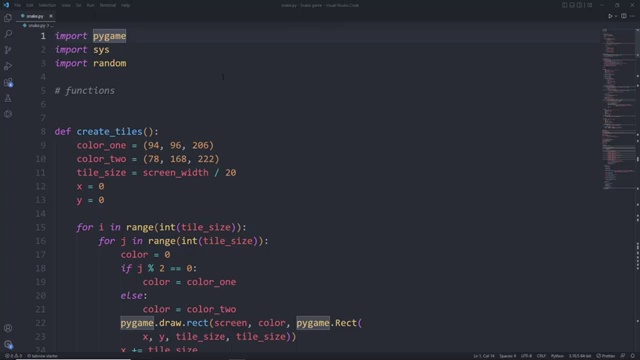The height and width of the screenshot is (360, 640).
Task: Open the Source Control view
Action: (8, 50)
